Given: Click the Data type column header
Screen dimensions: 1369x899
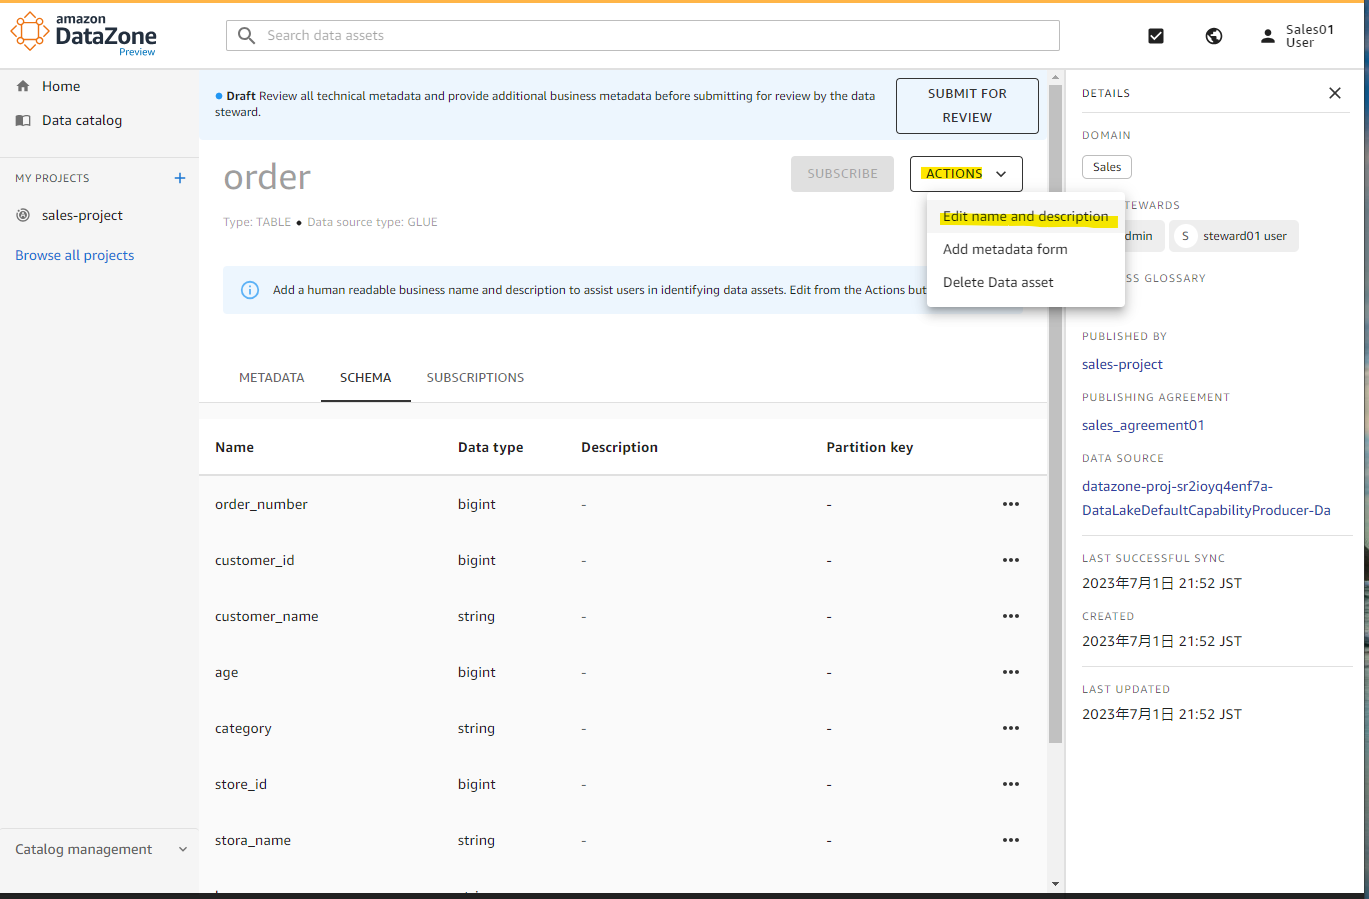Looking at the screenshot, I should click(490, 447).
